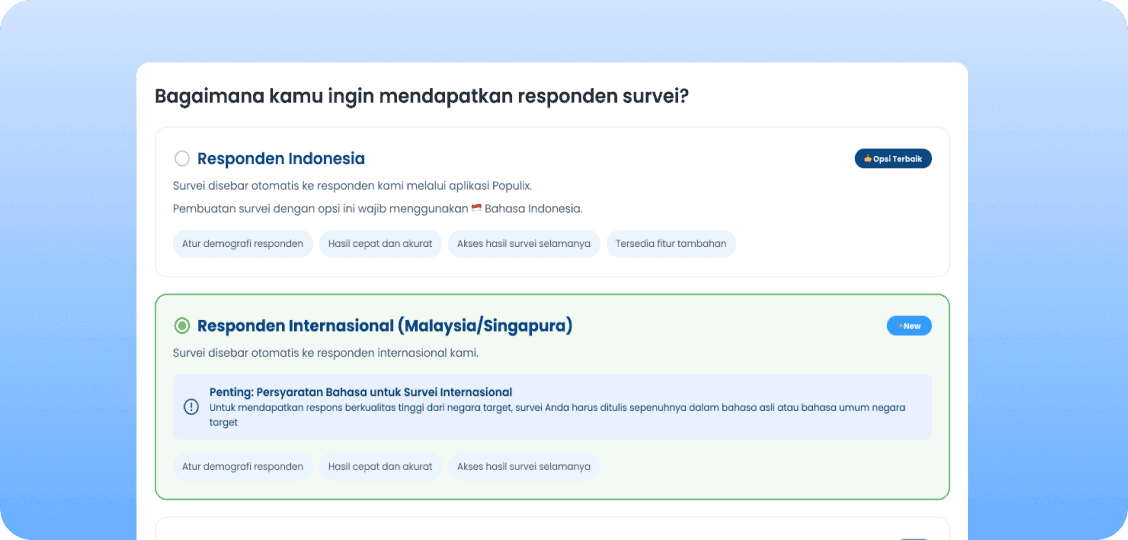Click the New badge
Screen dimensions: 1128x540
tap(909, 326)
